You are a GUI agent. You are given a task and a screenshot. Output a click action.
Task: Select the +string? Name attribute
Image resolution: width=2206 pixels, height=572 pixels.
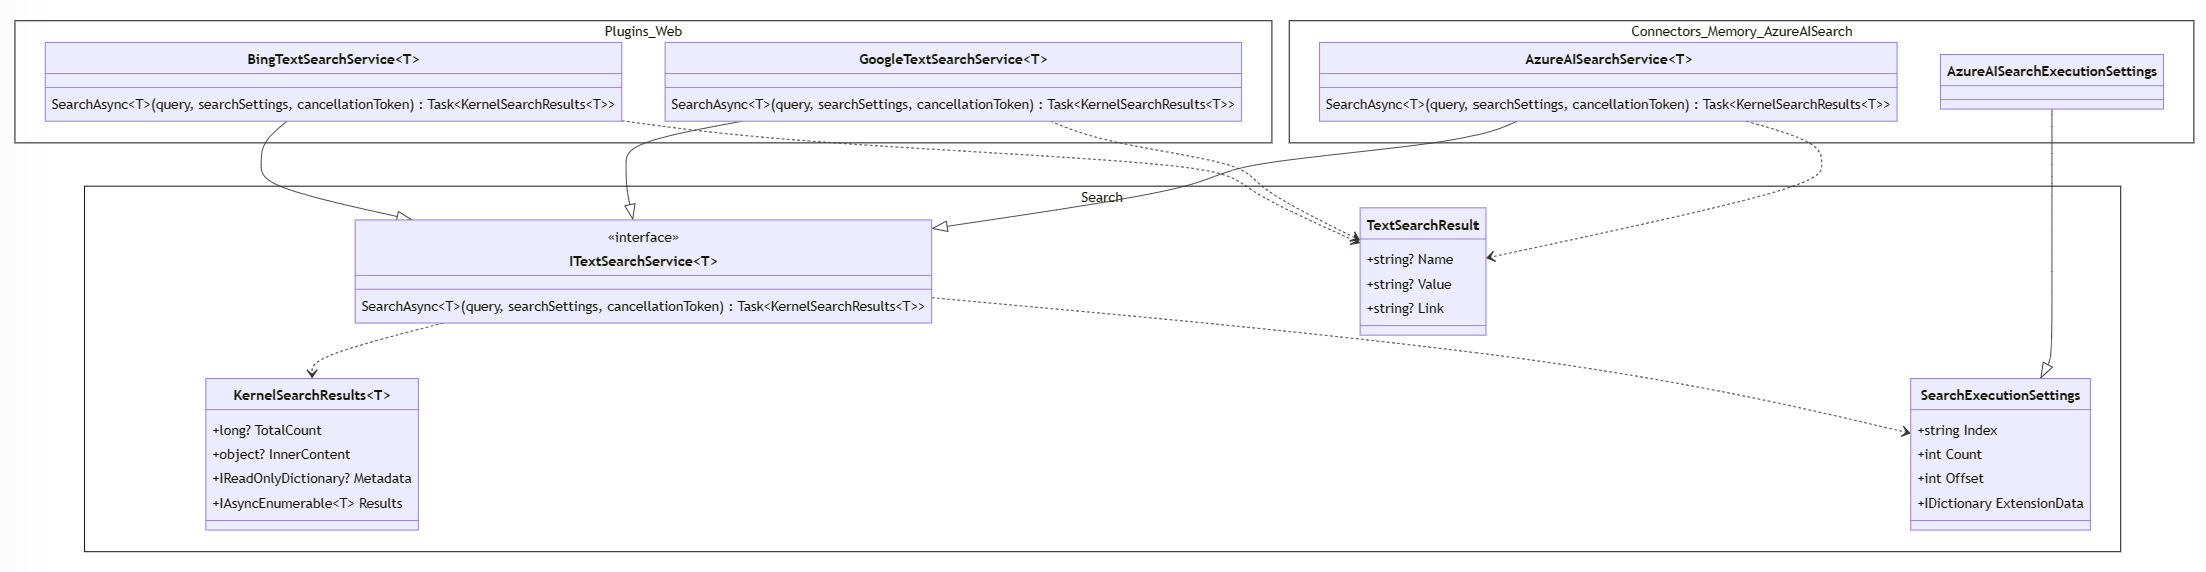point(1410,259)
